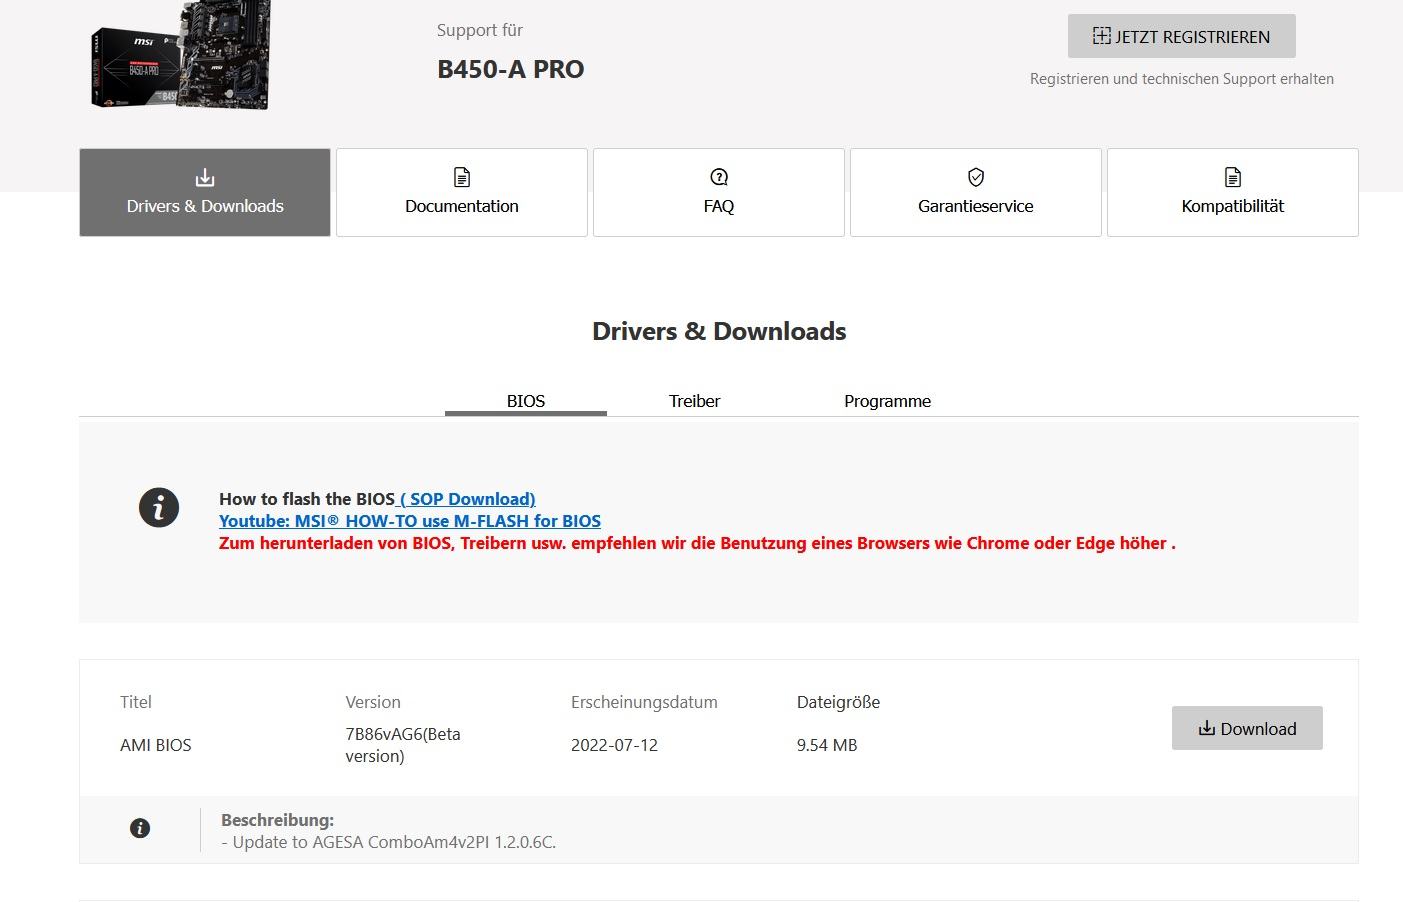Click the 'How to flash the BIOS' text
This screenshot has width=1403, height=902.
307,499
